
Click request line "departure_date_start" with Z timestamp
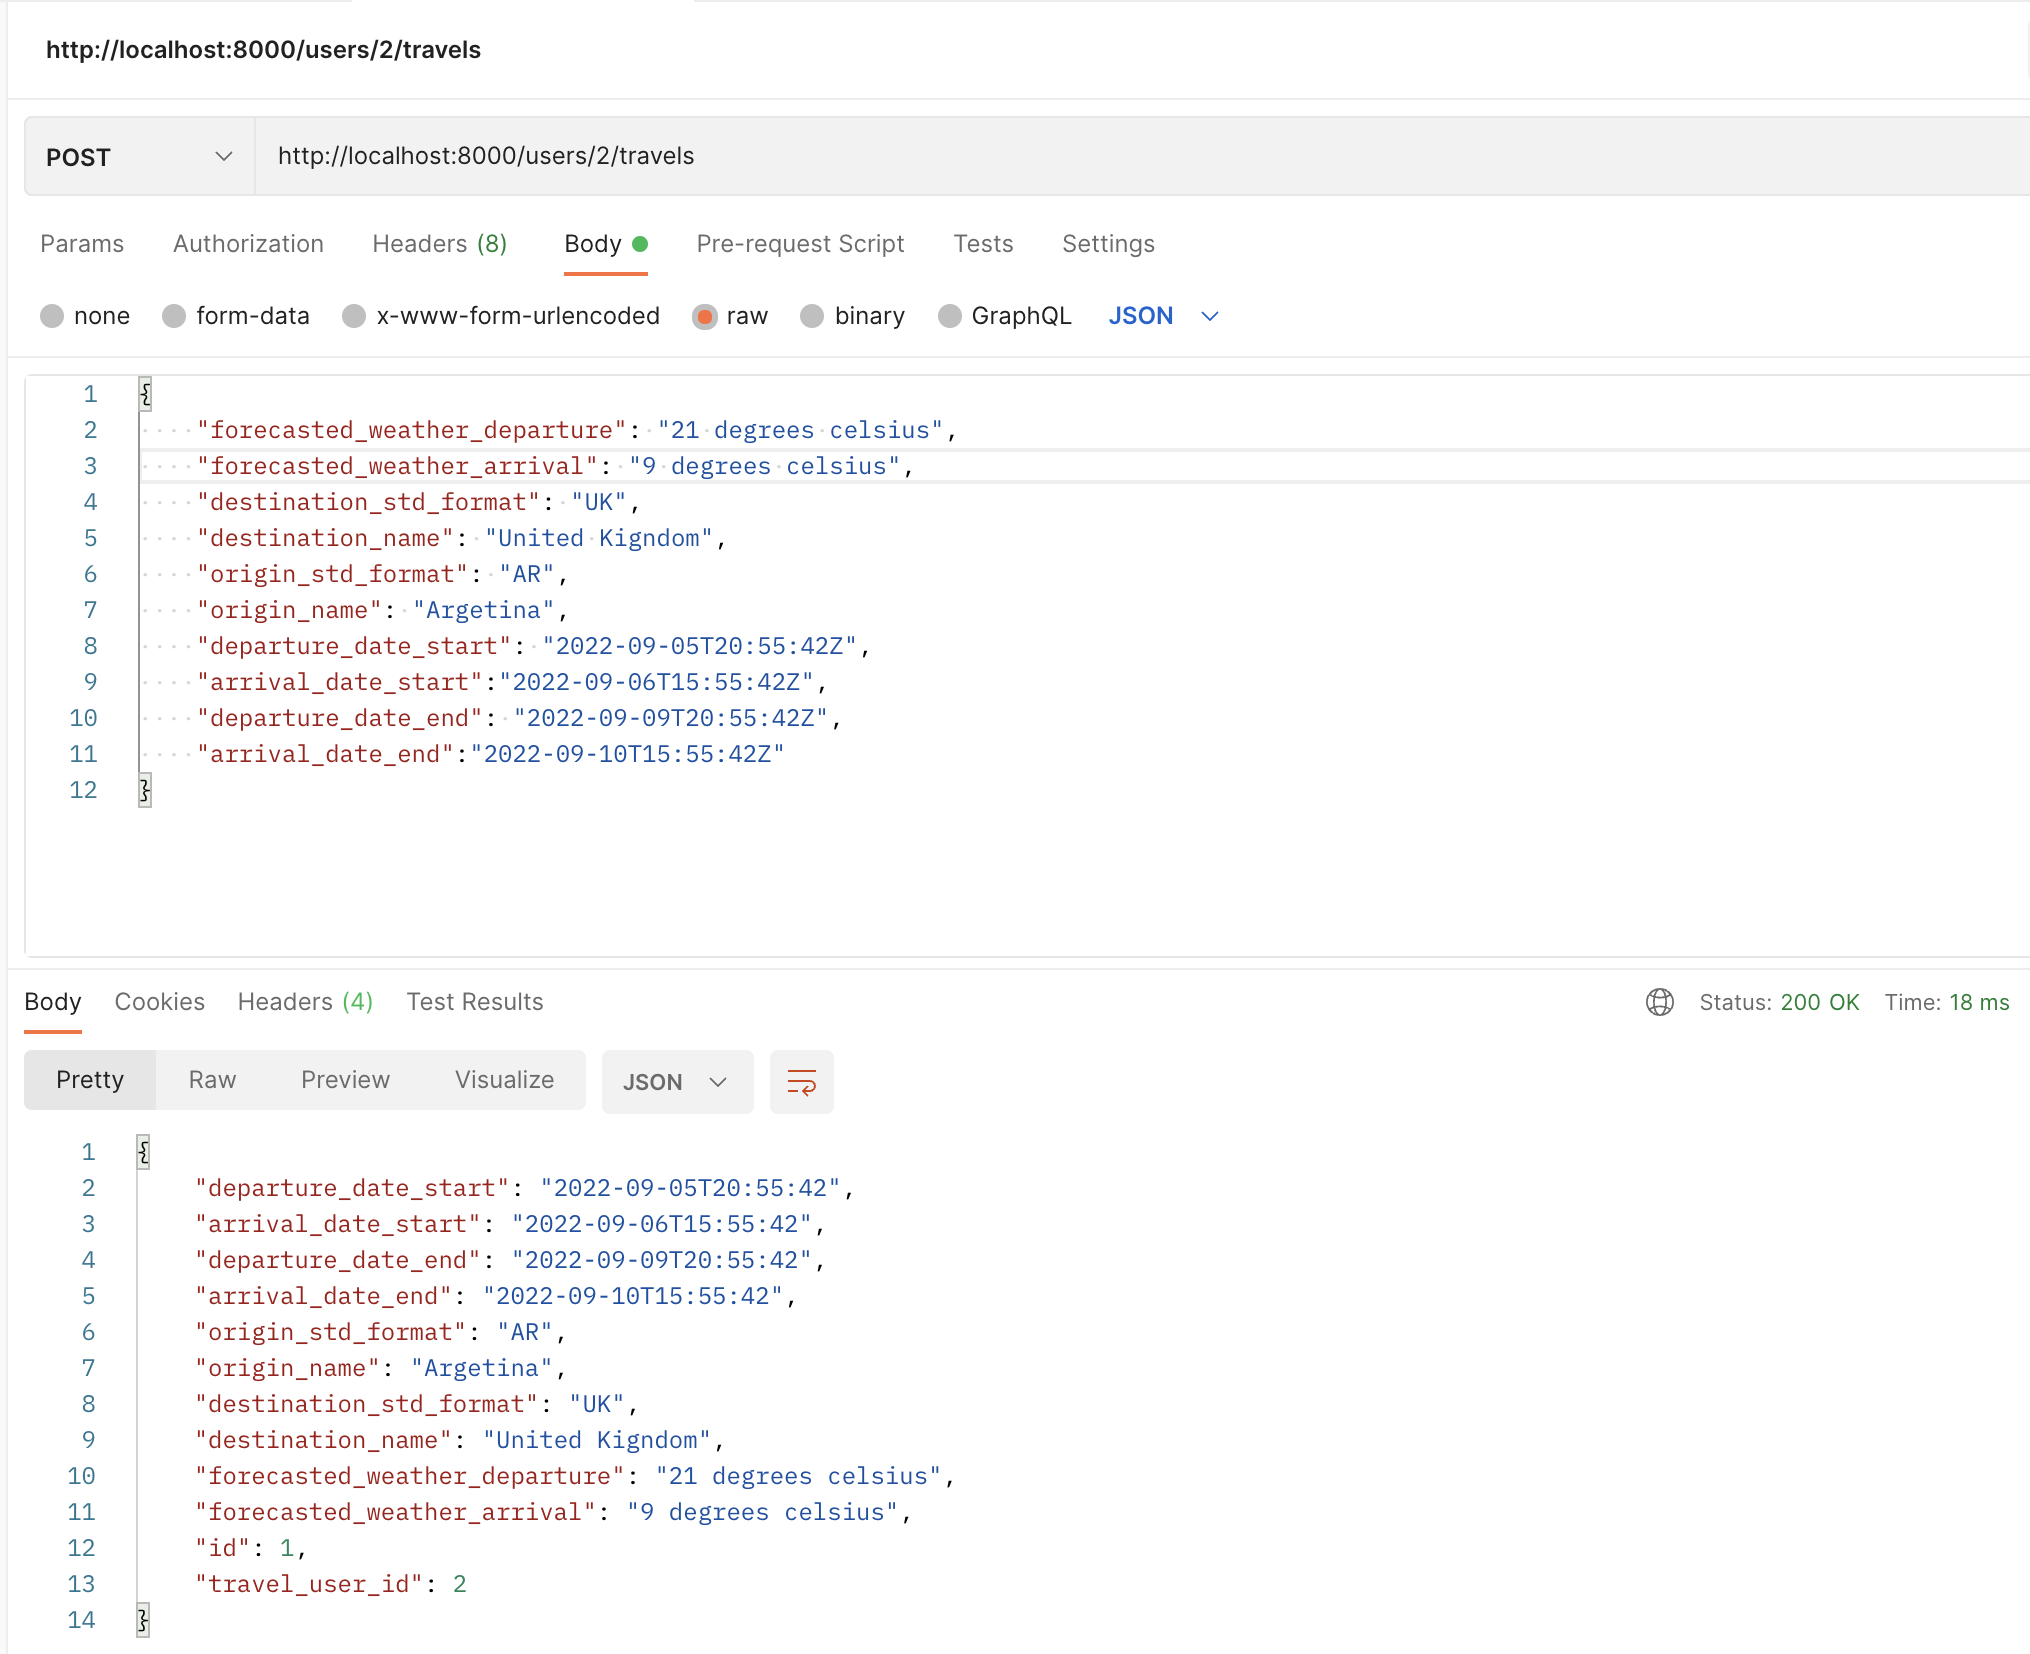pos(533,646)
